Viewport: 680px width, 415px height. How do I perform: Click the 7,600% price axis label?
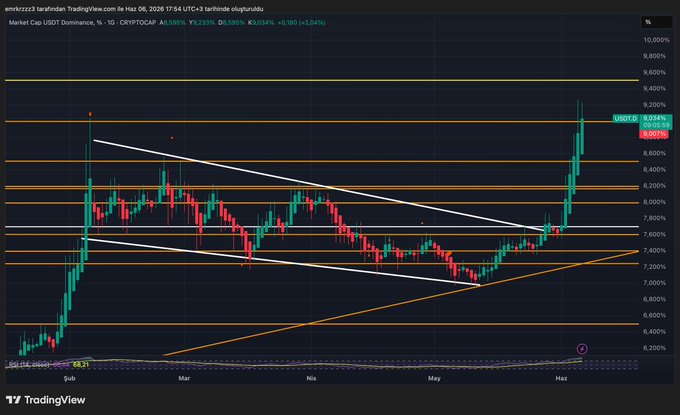654,234
